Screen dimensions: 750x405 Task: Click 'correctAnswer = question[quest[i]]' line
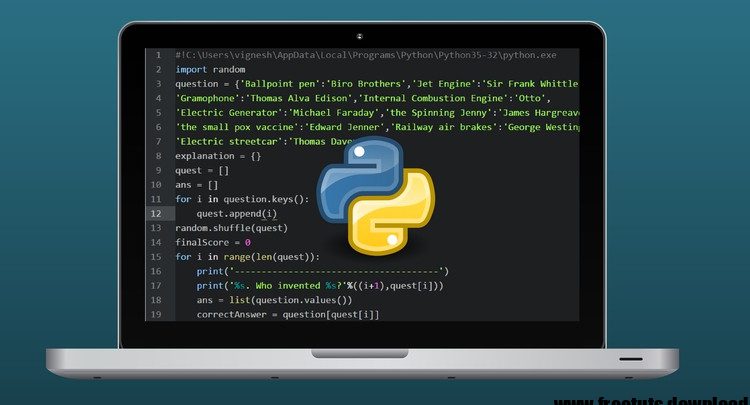(288, 314)
